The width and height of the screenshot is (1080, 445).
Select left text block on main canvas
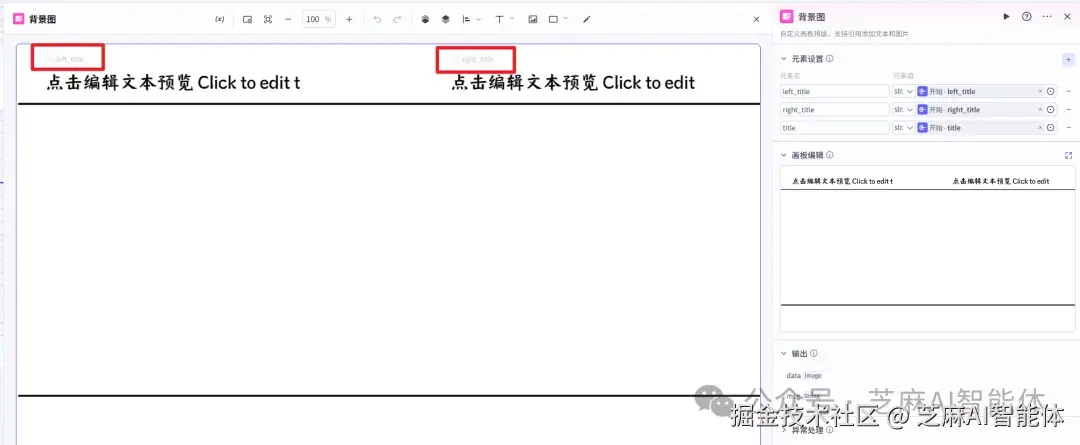174,83
